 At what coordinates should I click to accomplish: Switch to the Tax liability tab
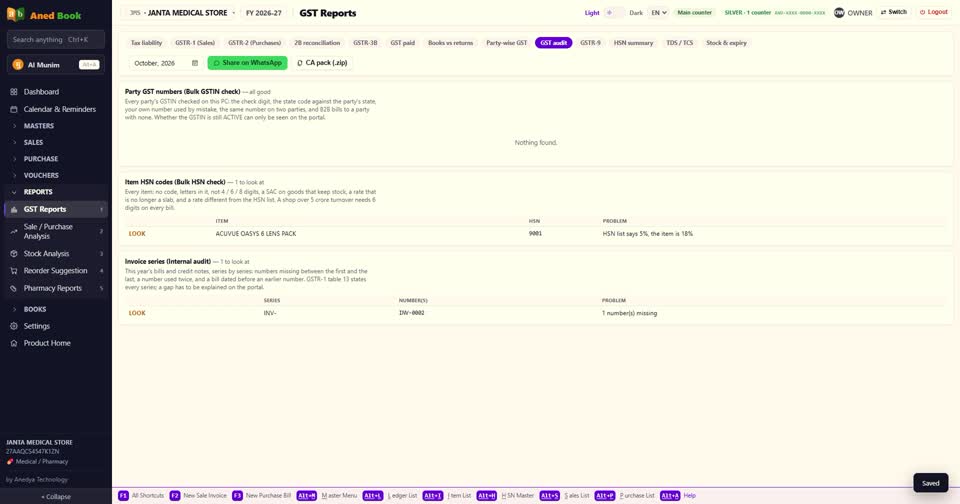146,43
